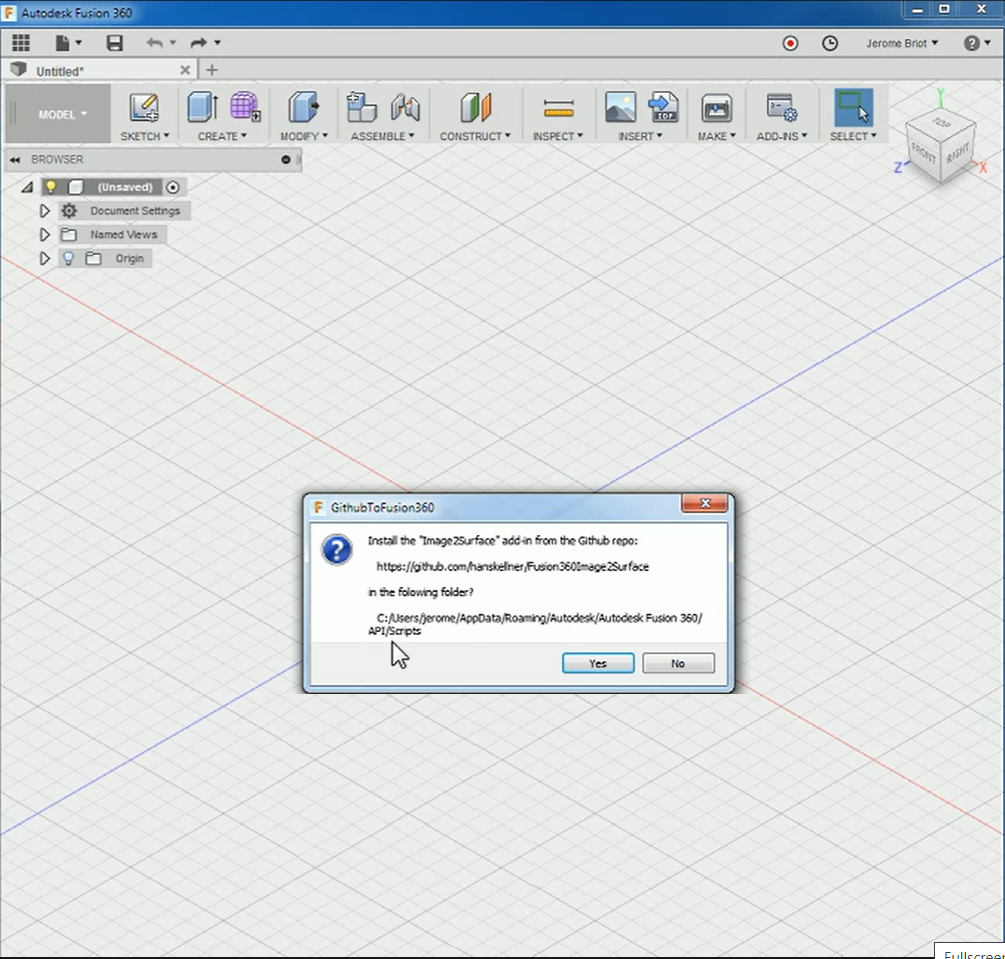The width and height of the screenshot is (1005, 959).
Task: Select Document Settings in the browser
Action: coord(135,211)
